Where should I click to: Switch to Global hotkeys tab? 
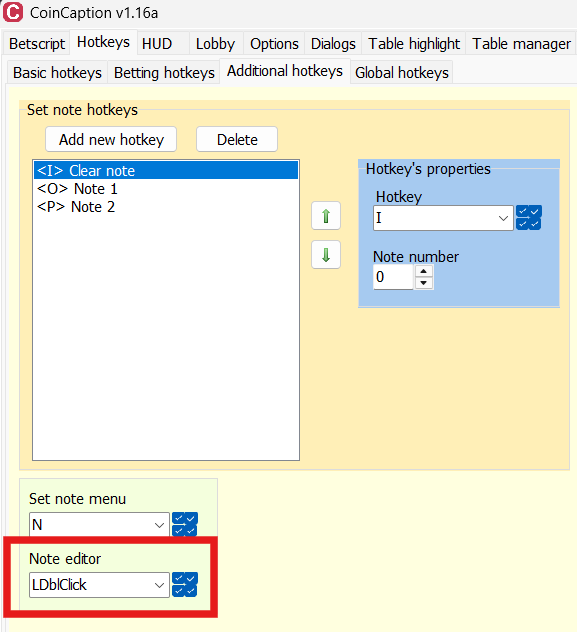point(402,73)
